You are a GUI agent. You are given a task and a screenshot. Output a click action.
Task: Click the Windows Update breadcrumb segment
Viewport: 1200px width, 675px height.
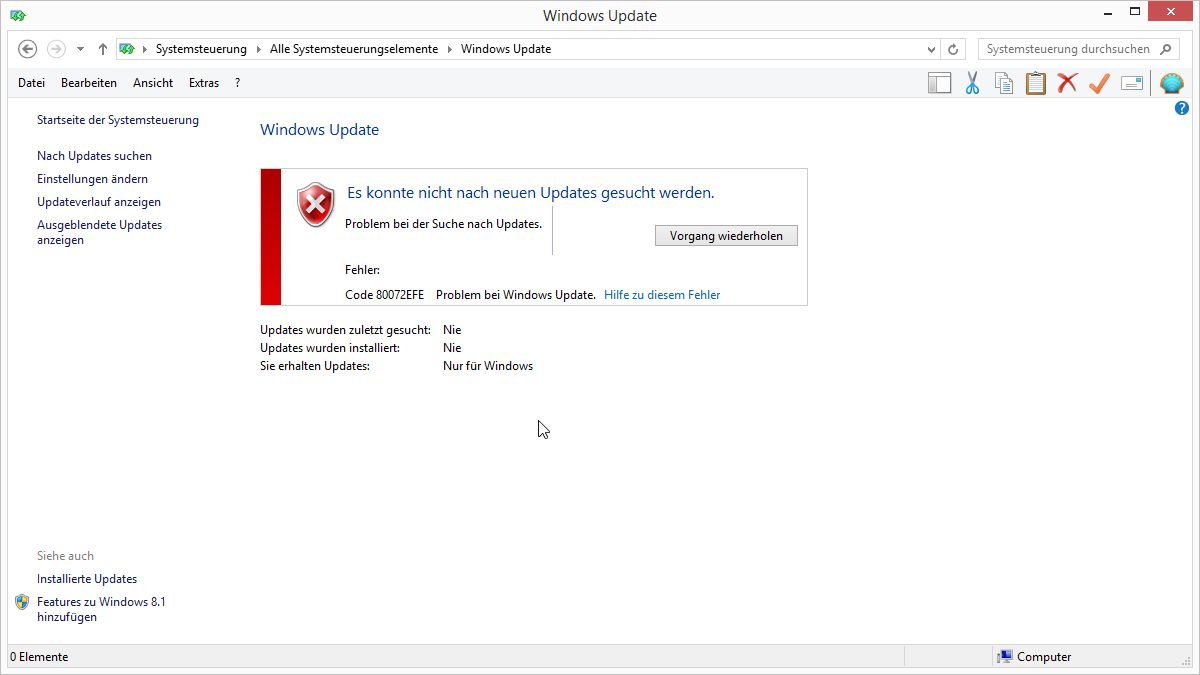tap(506, 49)
